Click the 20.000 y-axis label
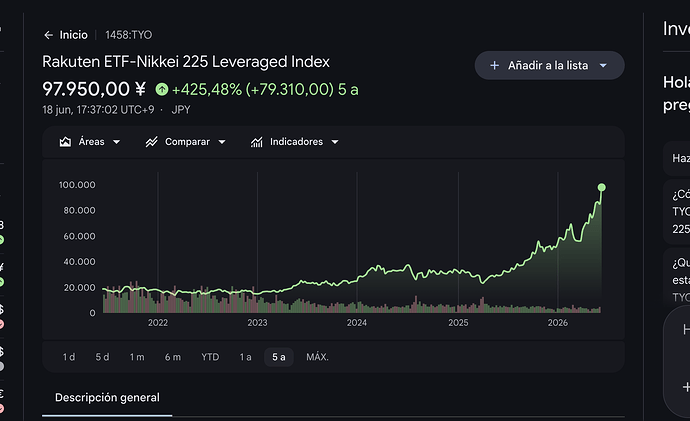Screen dimensions: 690x421 pos(79,288)
